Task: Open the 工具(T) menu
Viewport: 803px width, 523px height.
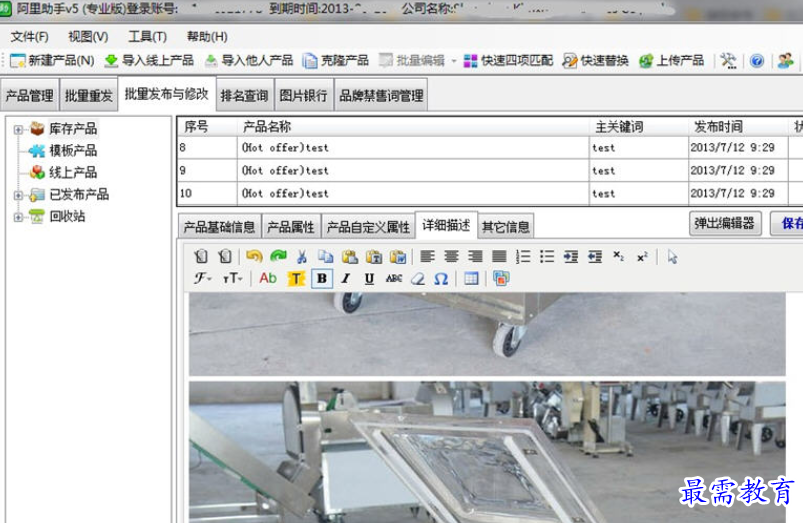Action: coord(147,37)
